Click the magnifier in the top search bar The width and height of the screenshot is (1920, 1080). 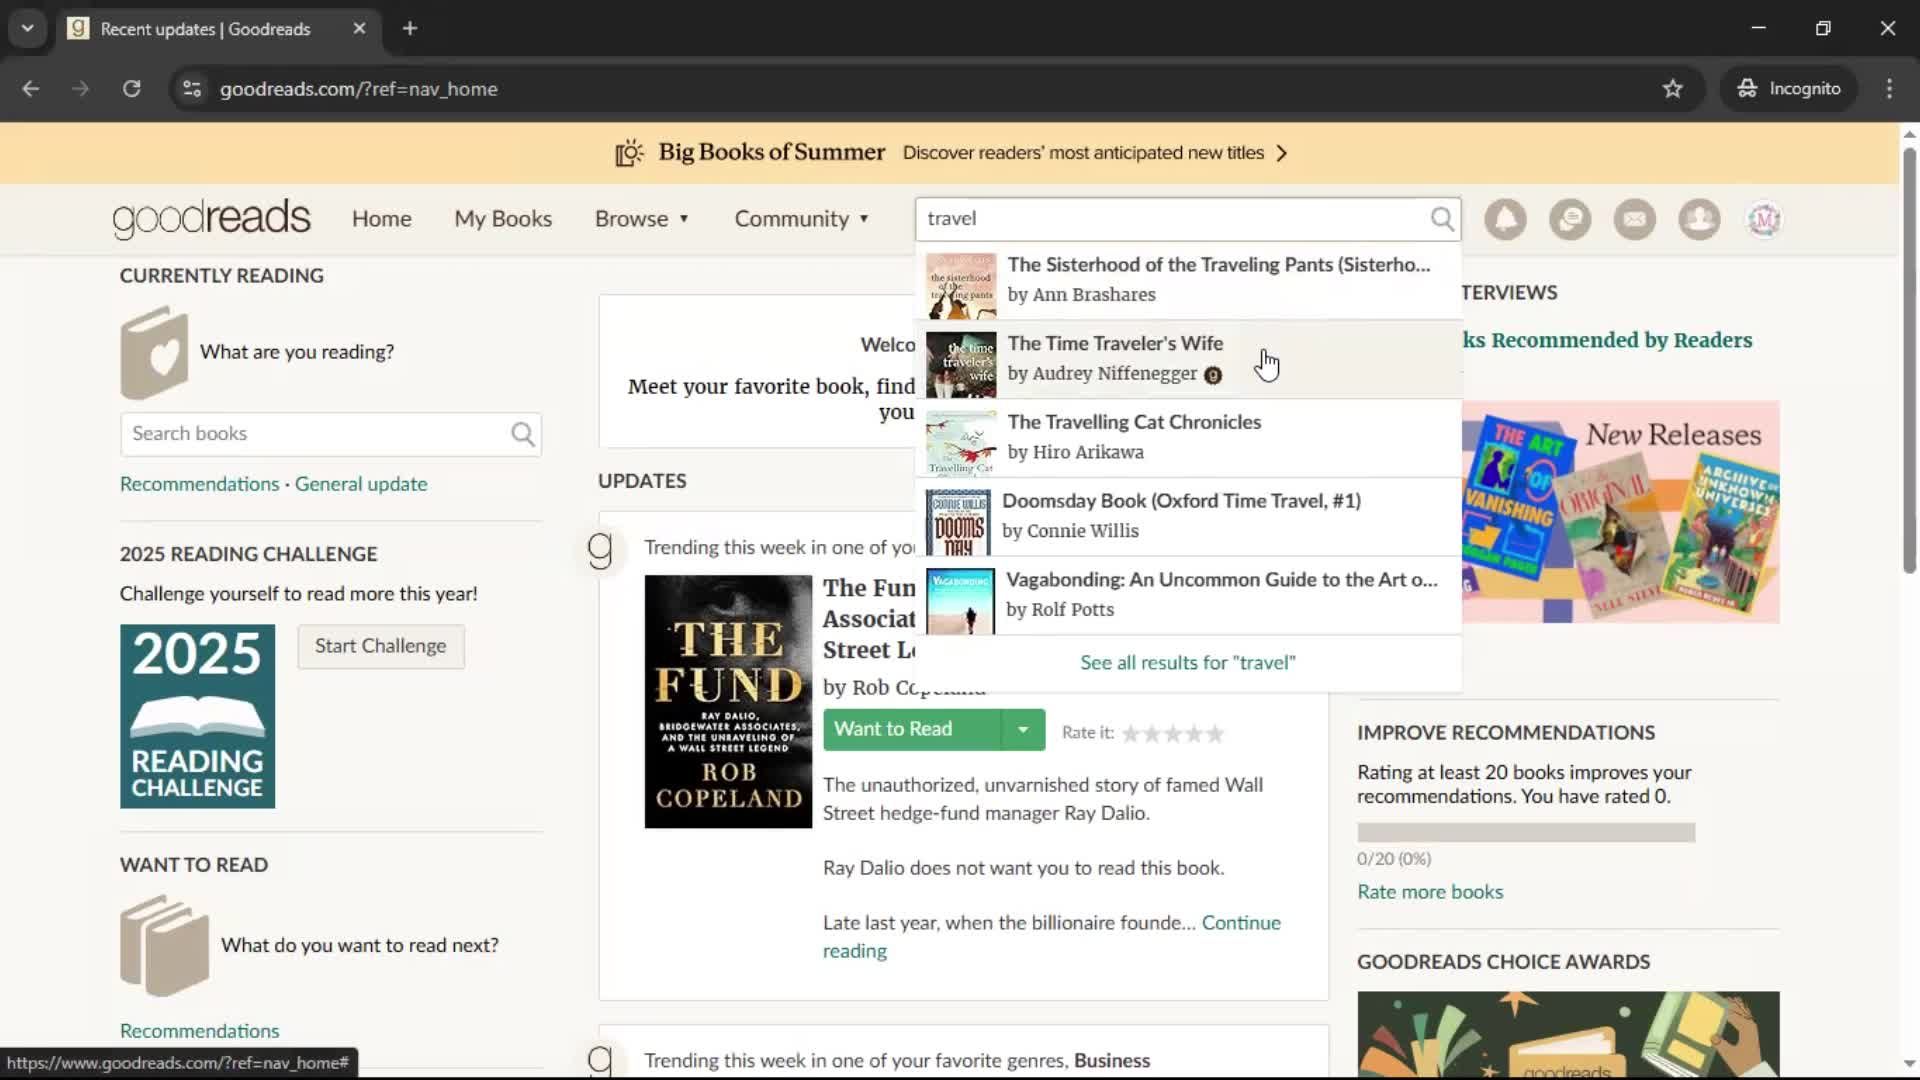[1442, 219]
